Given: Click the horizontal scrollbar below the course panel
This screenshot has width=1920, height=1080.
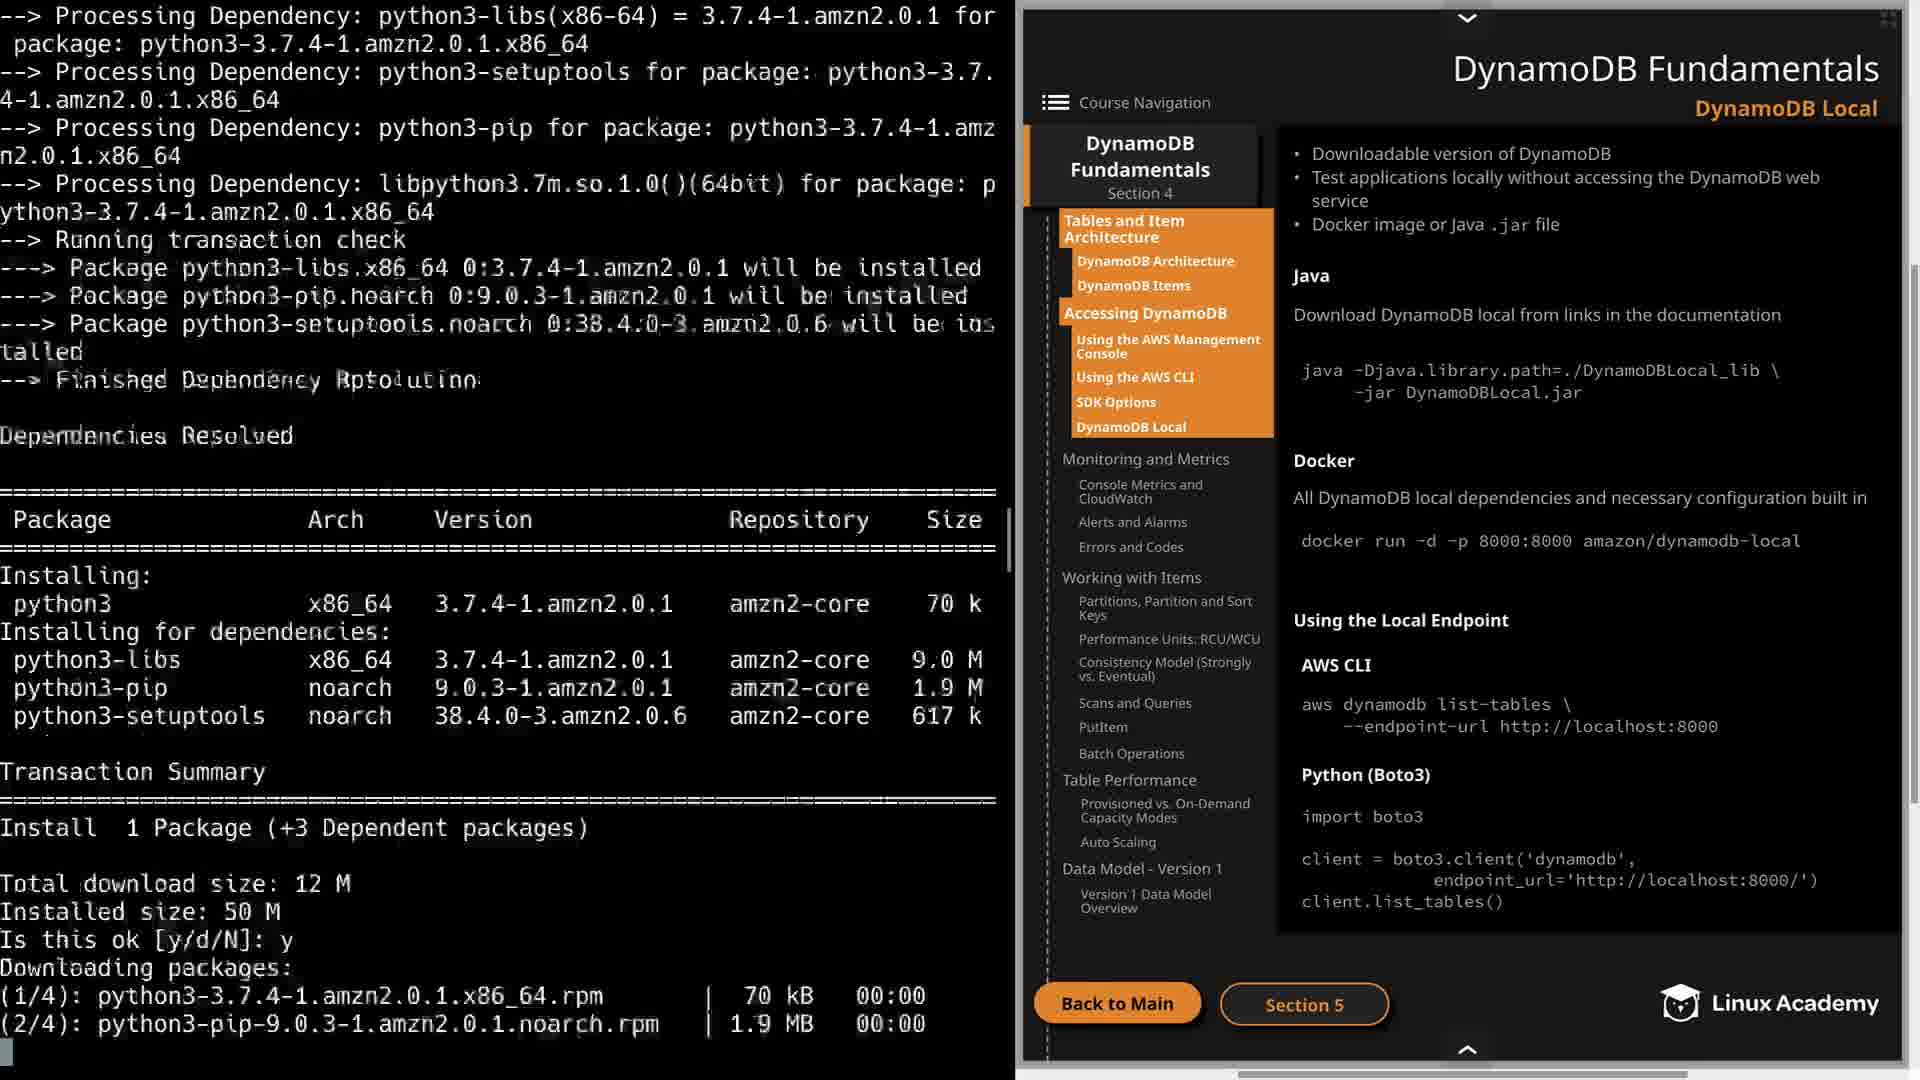Looking at the screenshot, I should coord(1462,1074).
